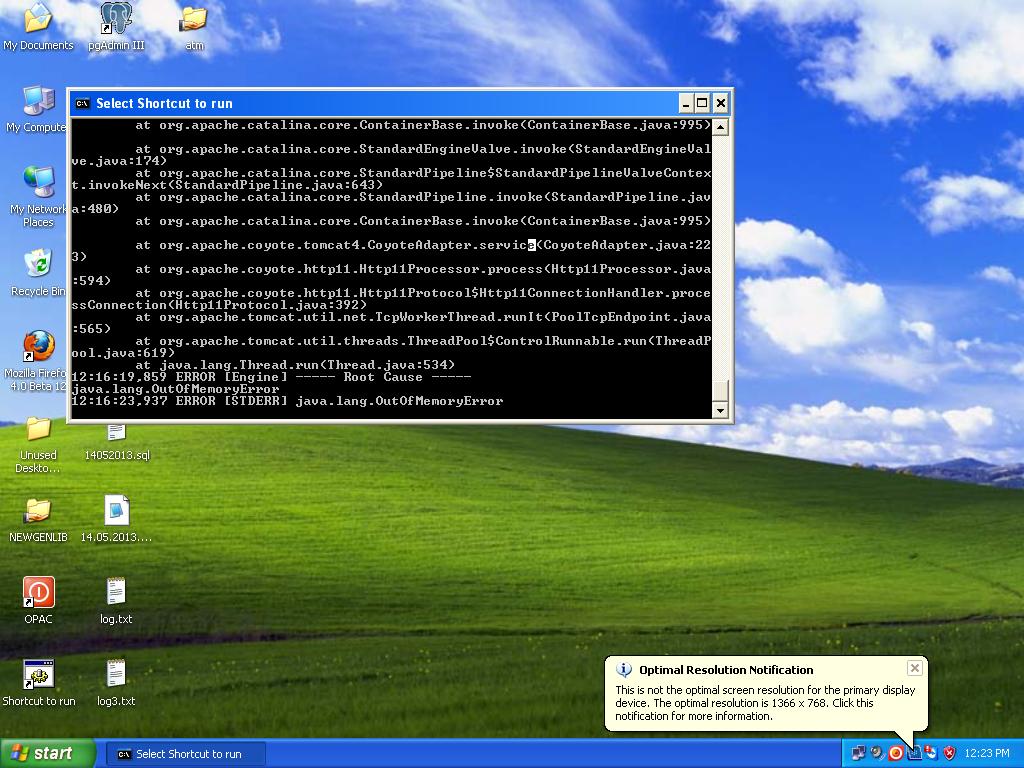This screenshot has height=768, width=1024.
Task: Open the Recycle Bin icon
Action: (x=38, y=265)
